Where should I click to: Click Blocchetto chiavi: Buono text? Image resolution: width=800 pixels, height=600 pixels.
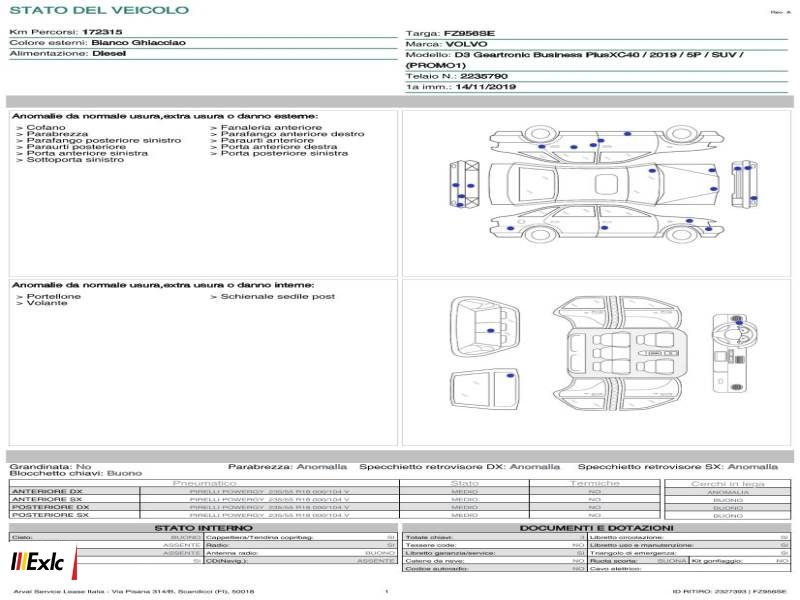coord(76,473)
